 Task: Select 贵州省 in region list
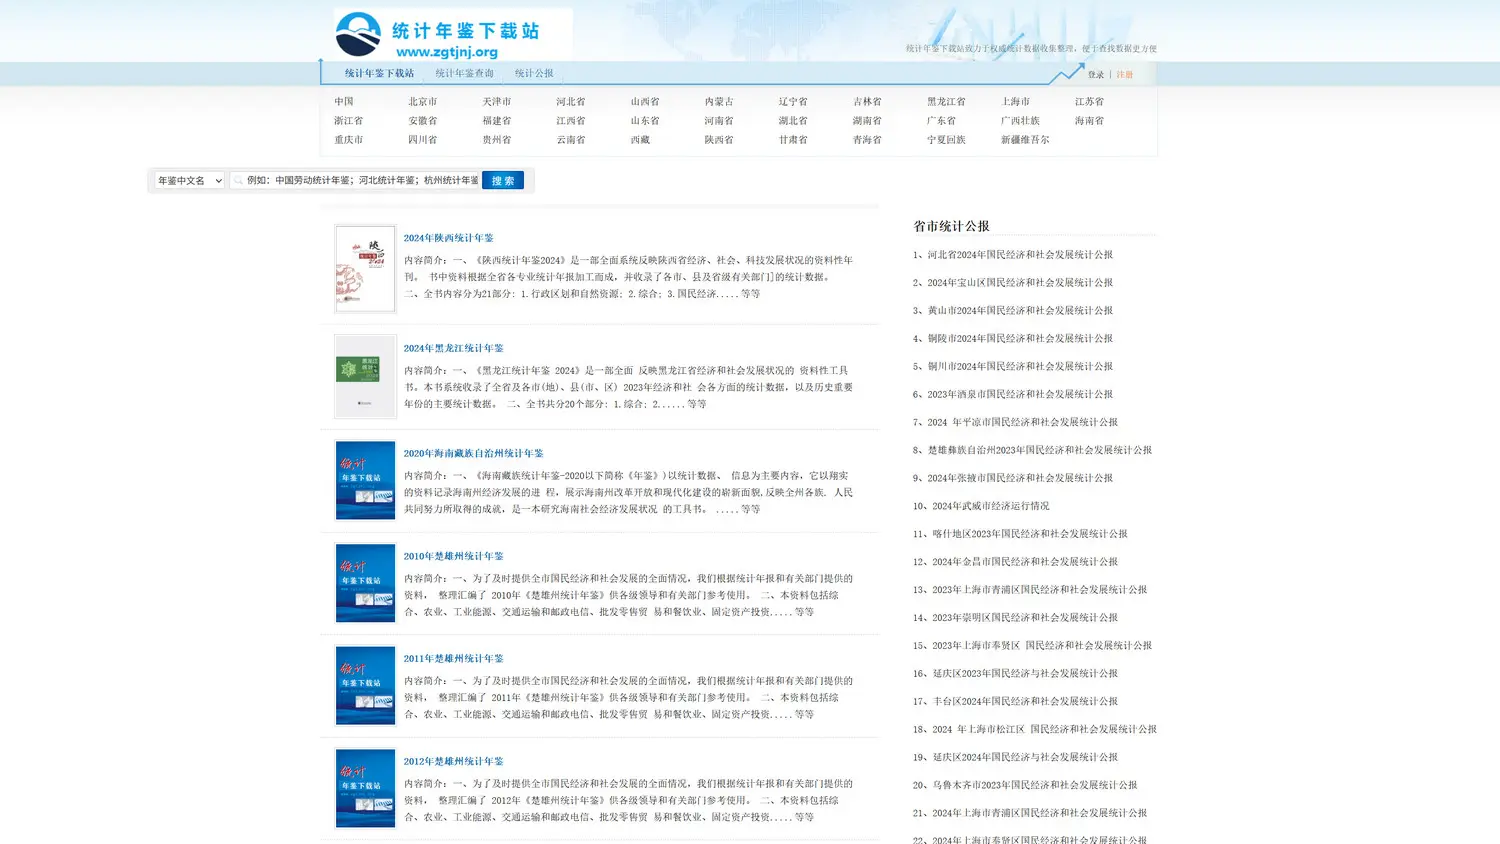click(x=497, y=140)
